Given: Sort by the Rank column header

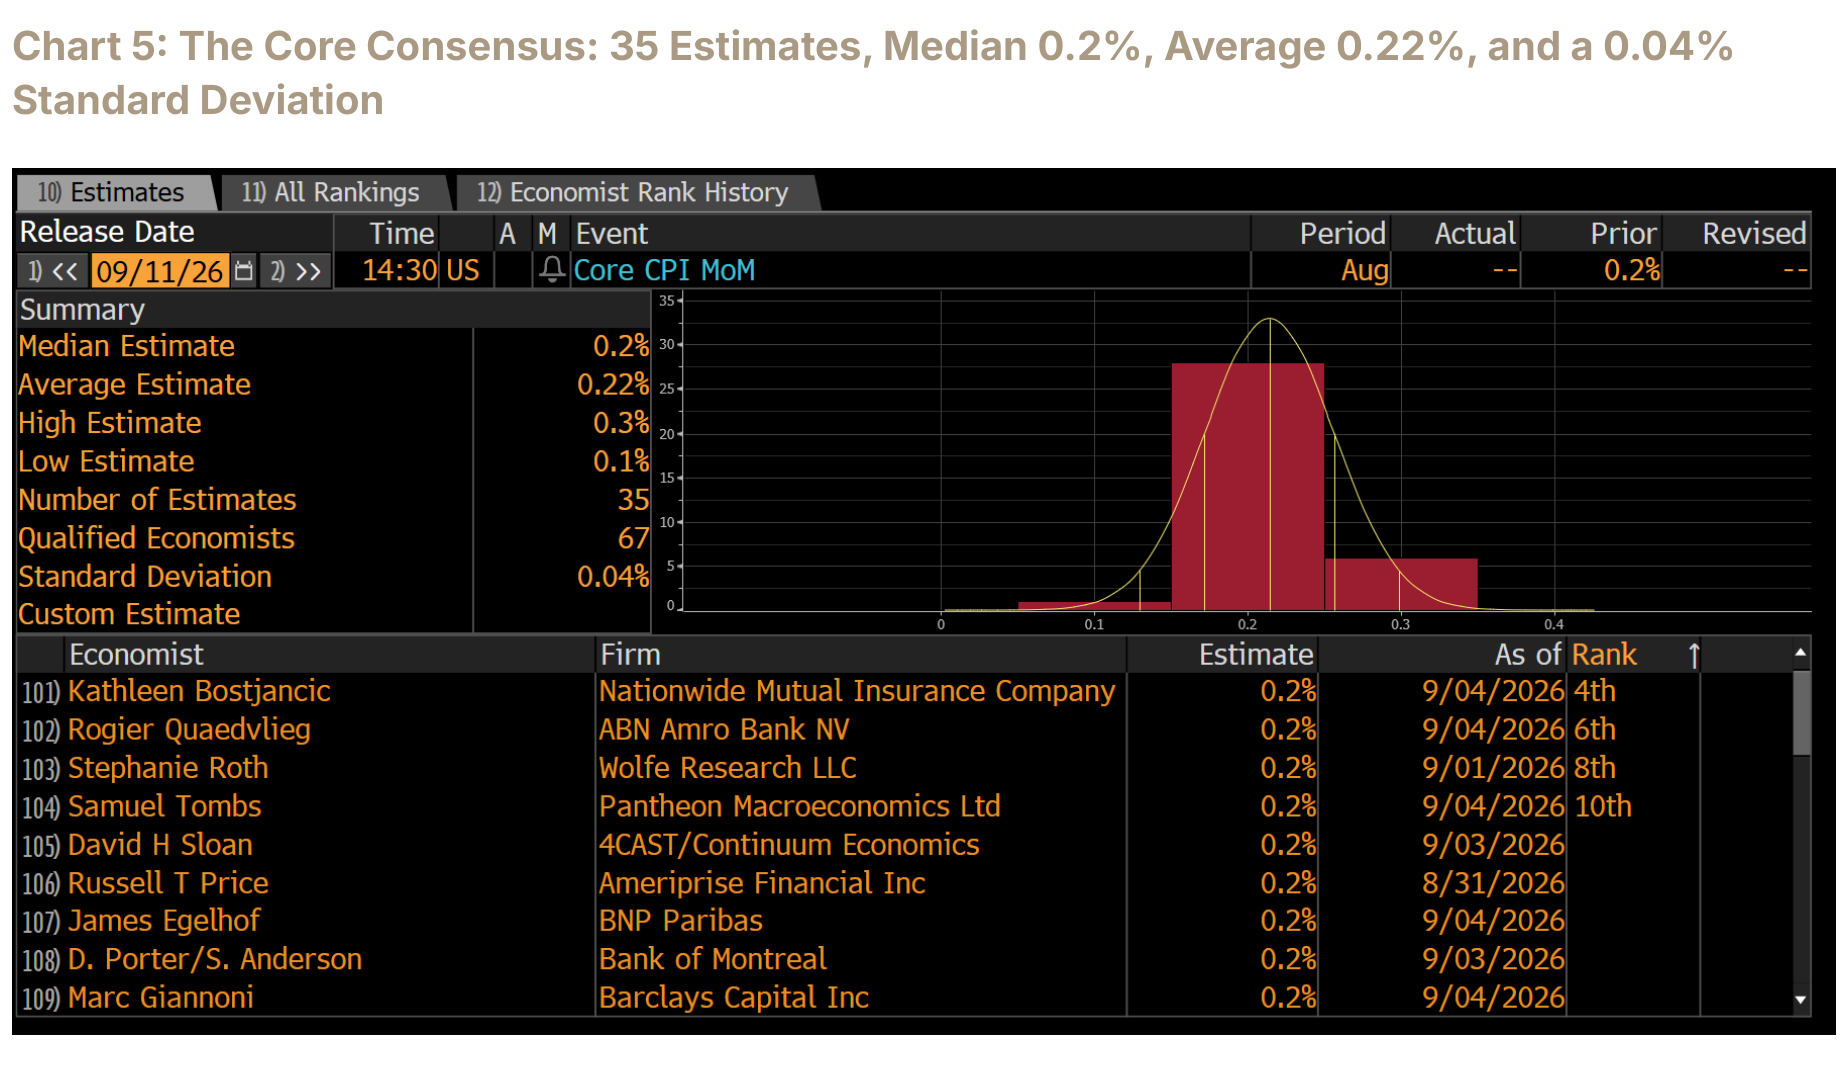Looking at the screenshot, I should 1604,654.
